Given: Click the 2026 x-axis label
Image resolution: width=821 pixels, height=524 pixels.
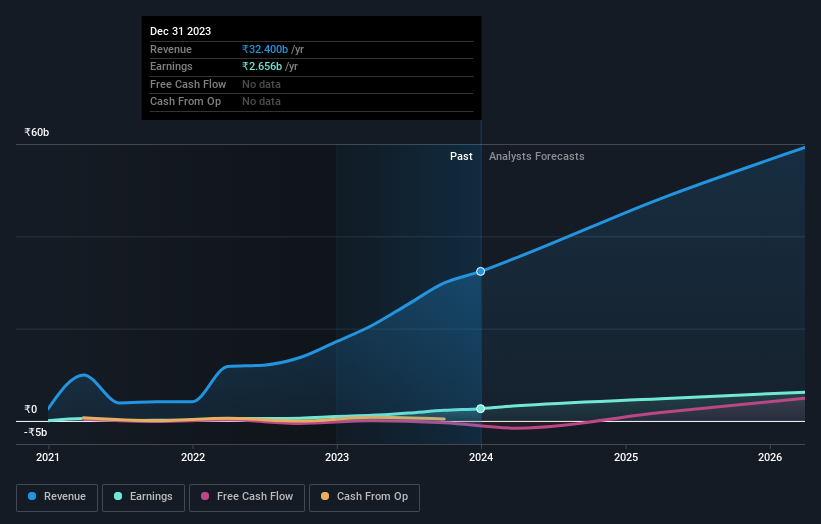Looking at the screenshot, I should click(x=770, y=458).
